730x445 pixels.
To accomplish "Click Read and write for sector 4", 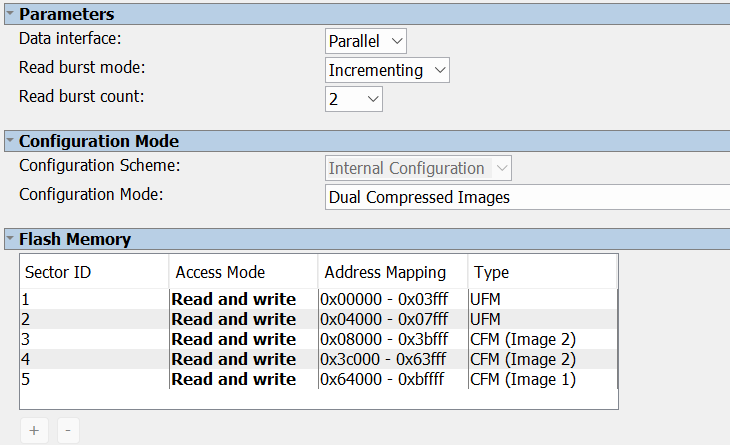I will [x=234, y=359].
